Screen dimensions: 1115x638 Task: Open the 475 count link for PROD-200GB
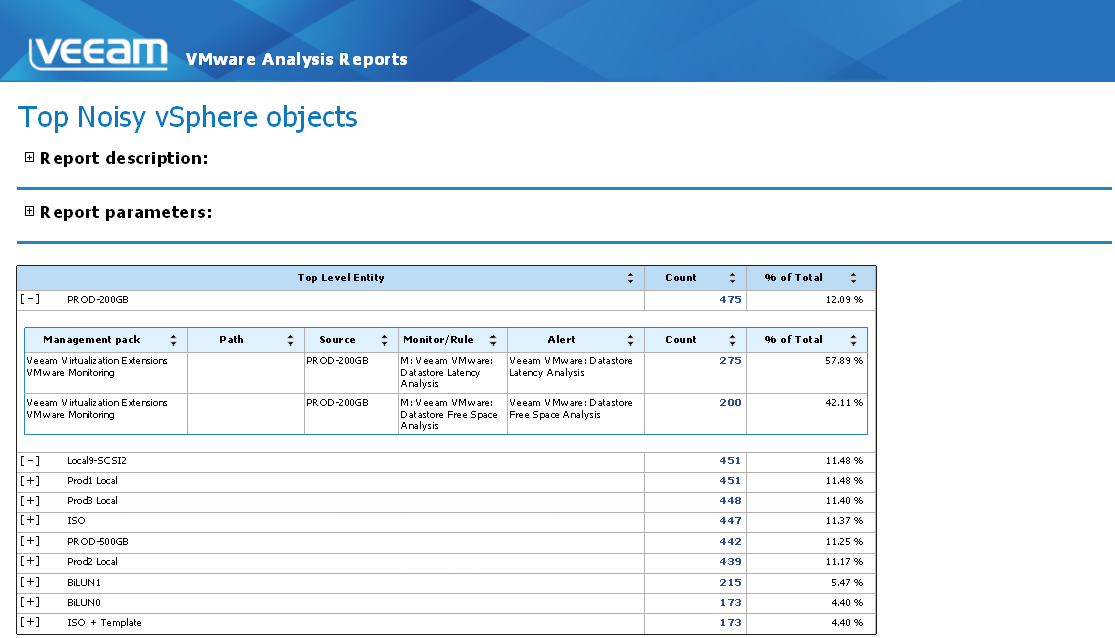730,299
